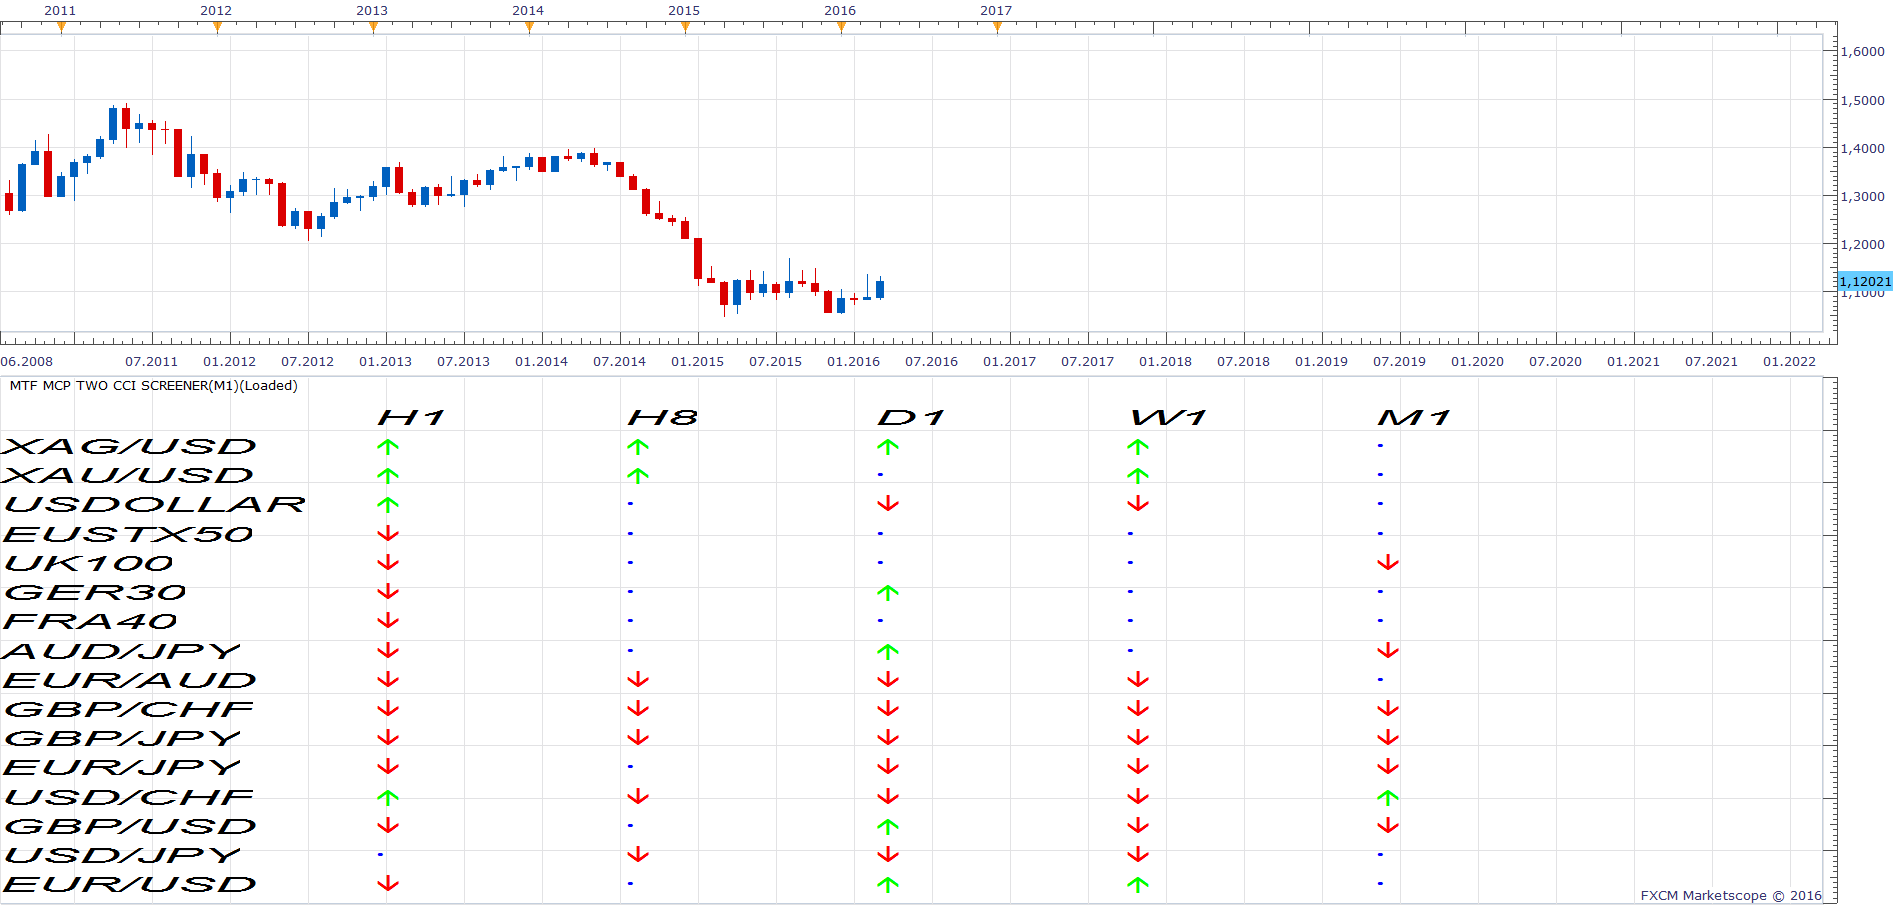The width and height of the screenshot is (1903, 905).
Task: Click the EUR/JPY D1 red down arrow
Action: tap(888, 767)
